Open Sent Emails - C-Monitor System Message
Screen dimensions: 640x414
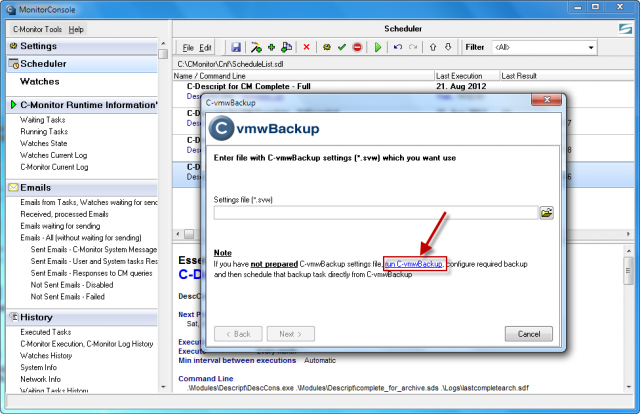click(x=93, y=249)
